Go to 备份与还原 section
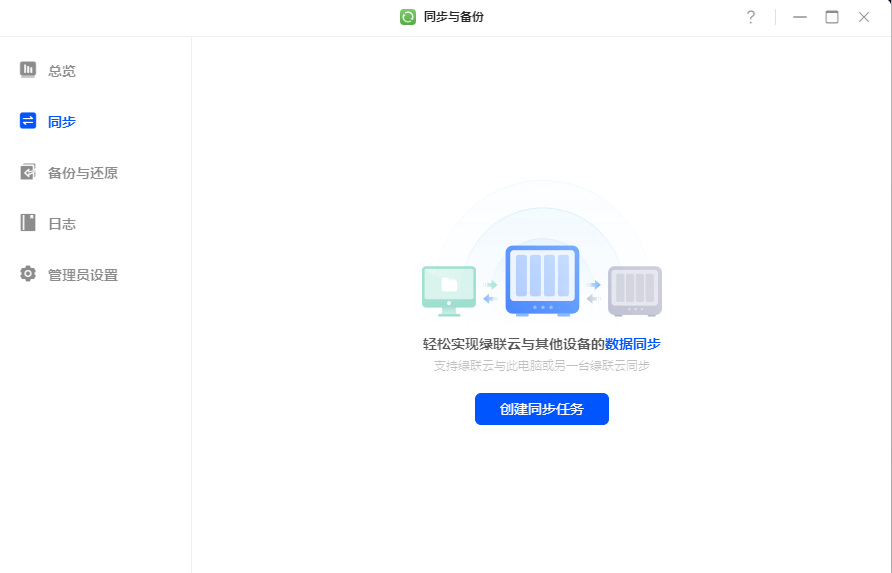 coord(83,173)
